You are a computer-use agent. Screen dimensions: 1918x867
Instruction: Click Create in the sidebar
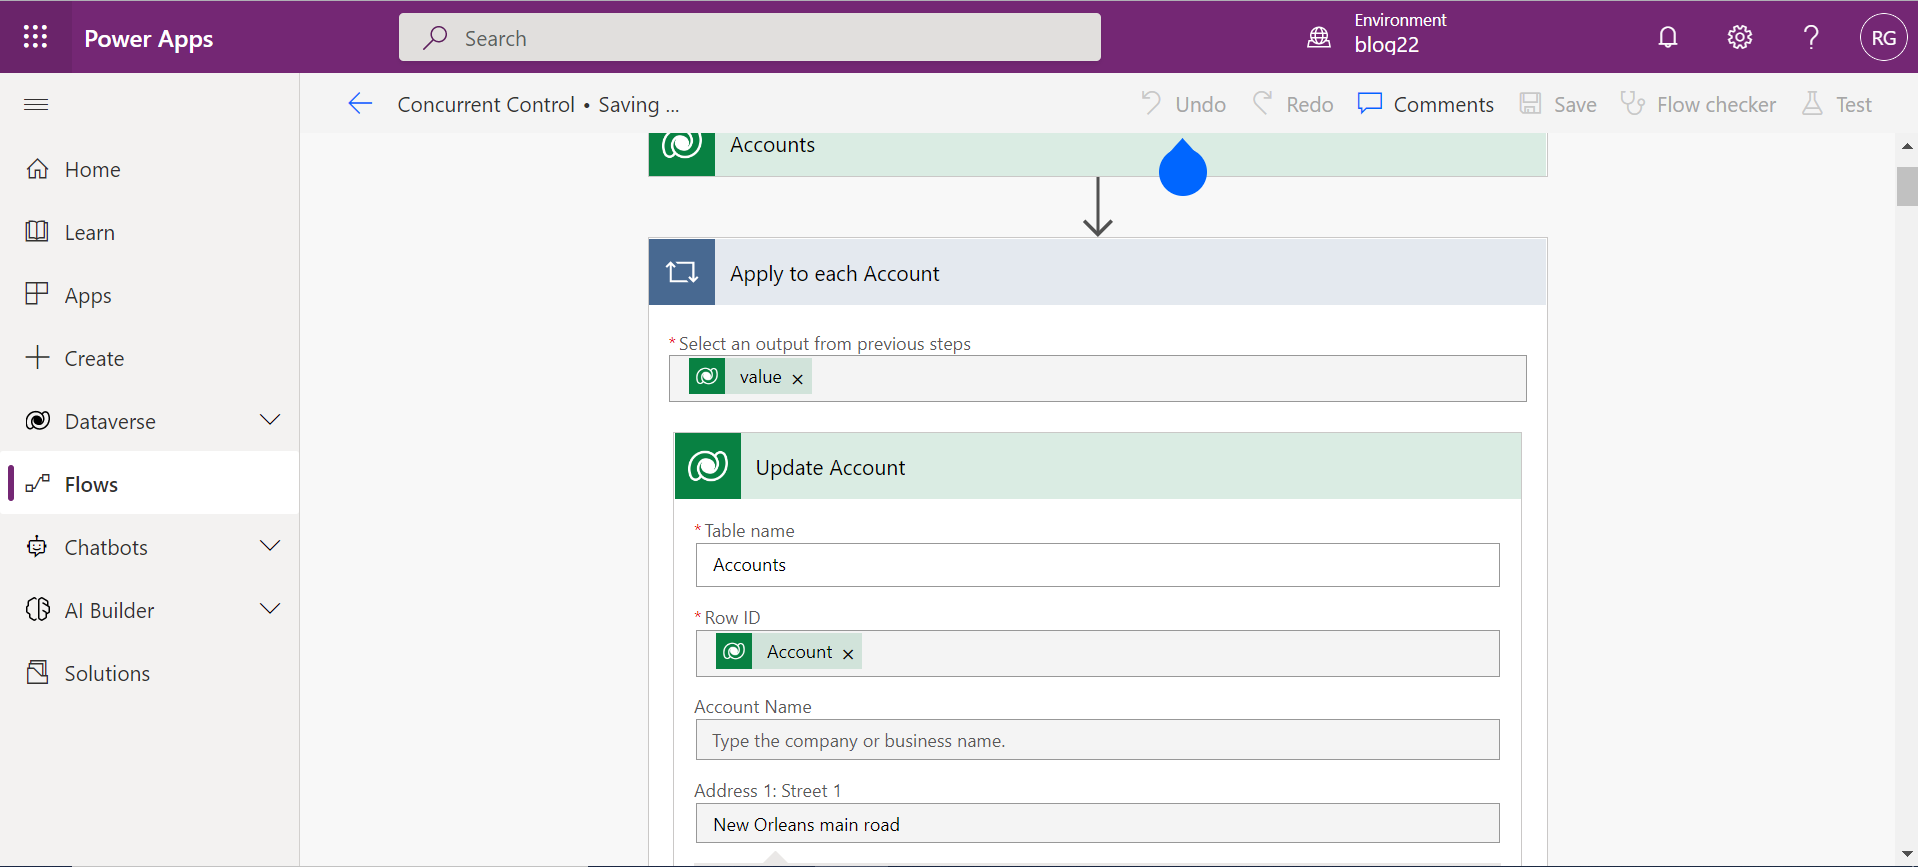pos(150,358)
